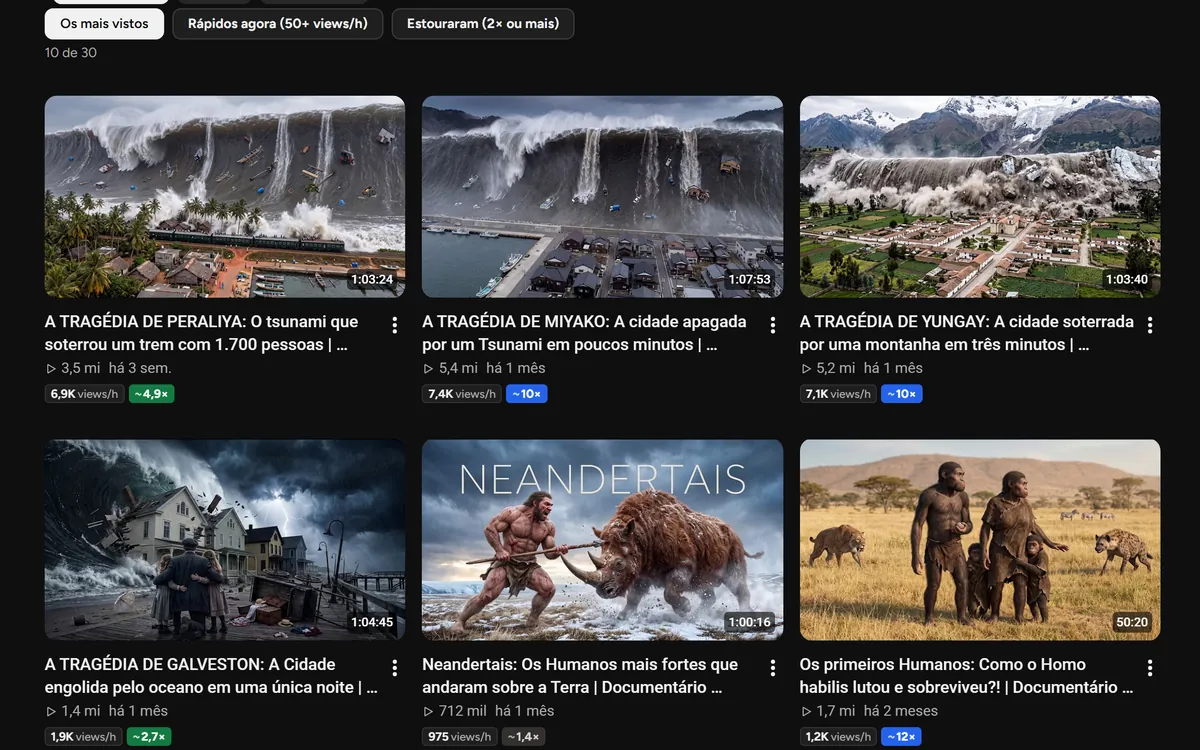Open options menu for the Peraliya video
Screen dimensions: 1200x750
click(x=395, y=325)
